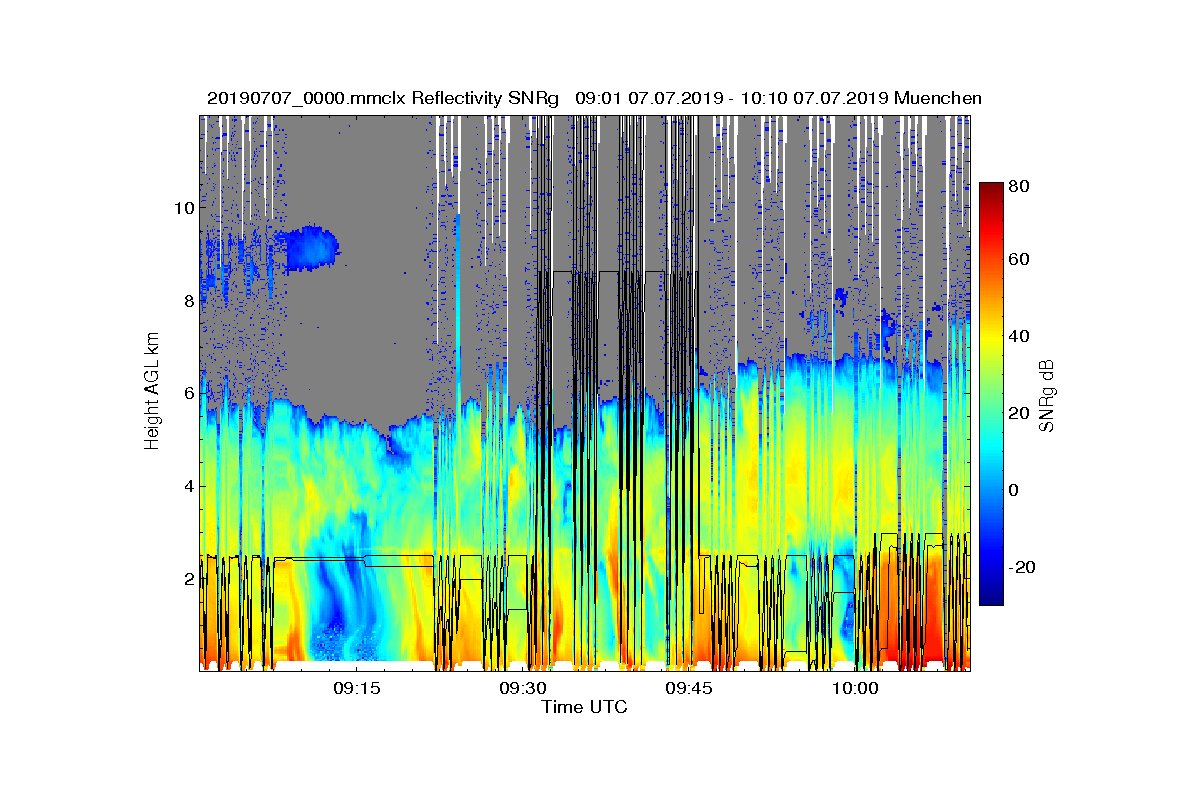Click the dark red top of colorbar
Screen dimensions: 1200x800
991,190
